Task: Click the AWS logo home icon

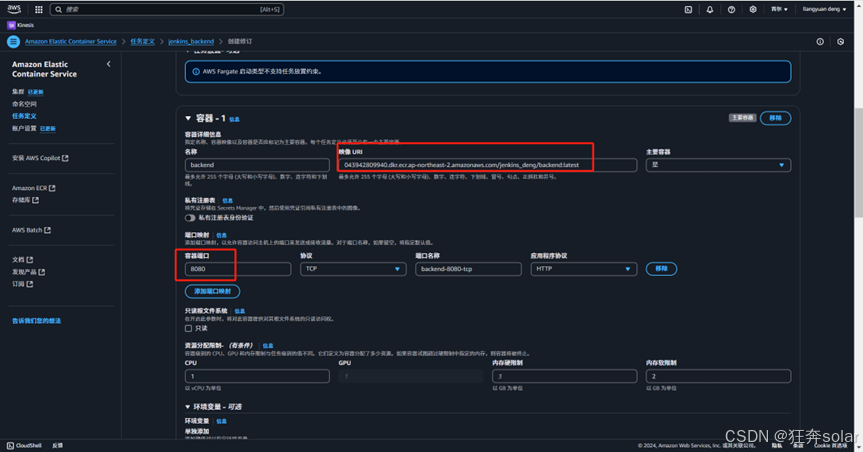Action: 14,9
